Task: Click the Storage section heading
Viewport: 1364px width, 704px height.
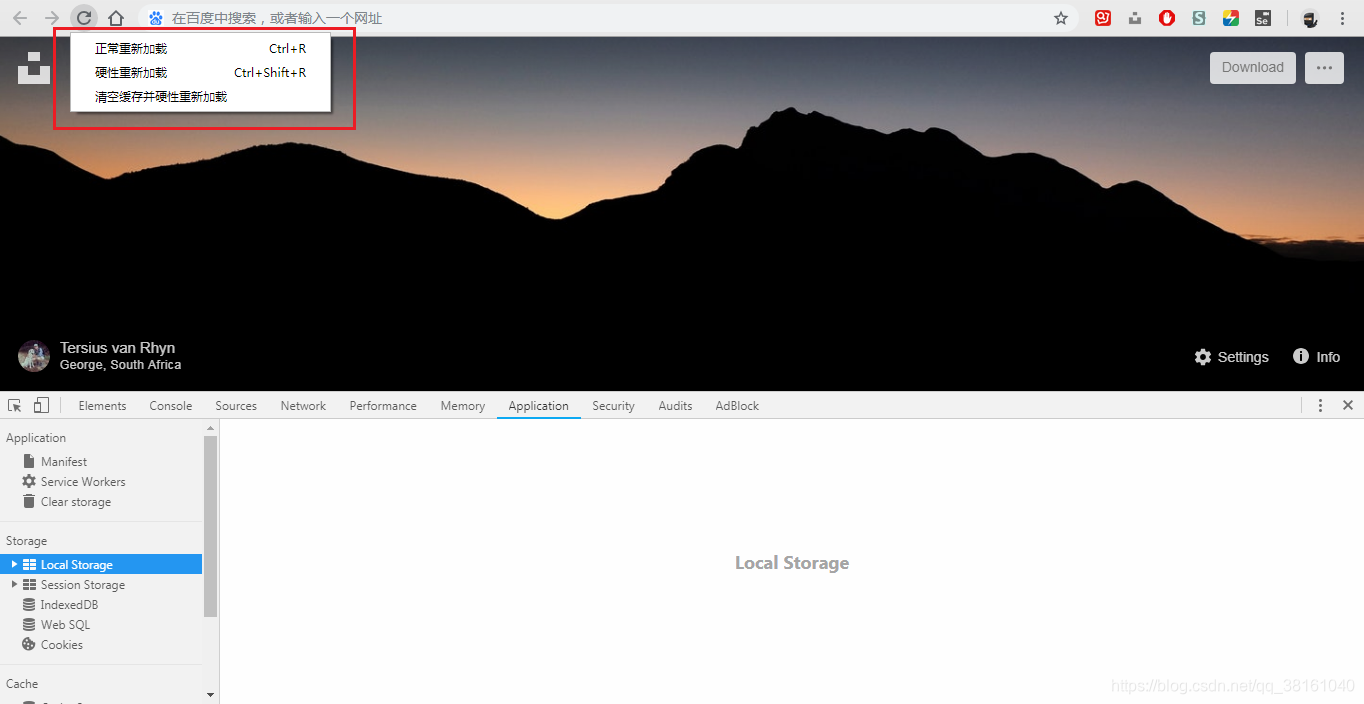Action: click(x=27, y=541)
